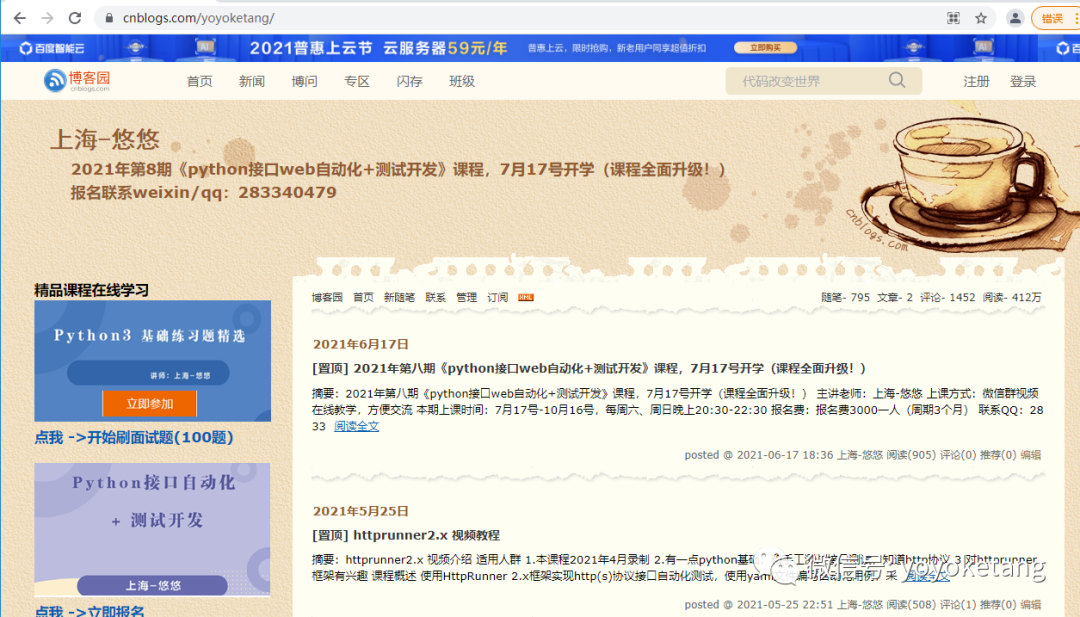Viewport: 1080px width, 617px height.
Task: Click the orange 错误 update button
Action: point(1055,19)
